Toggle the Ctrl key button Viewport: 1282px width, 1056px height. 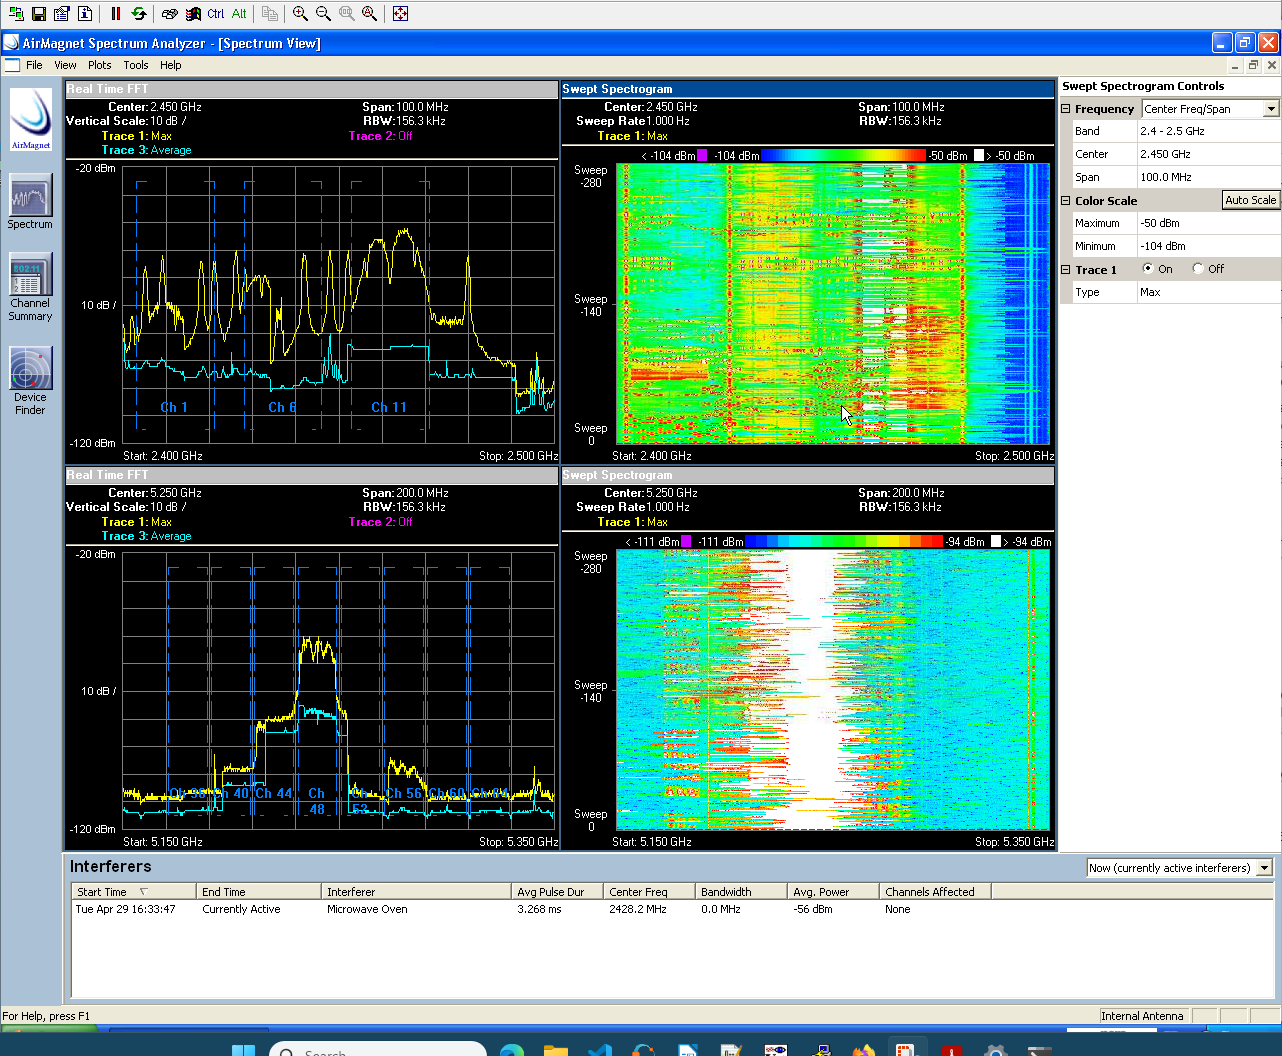coord(216,14)
